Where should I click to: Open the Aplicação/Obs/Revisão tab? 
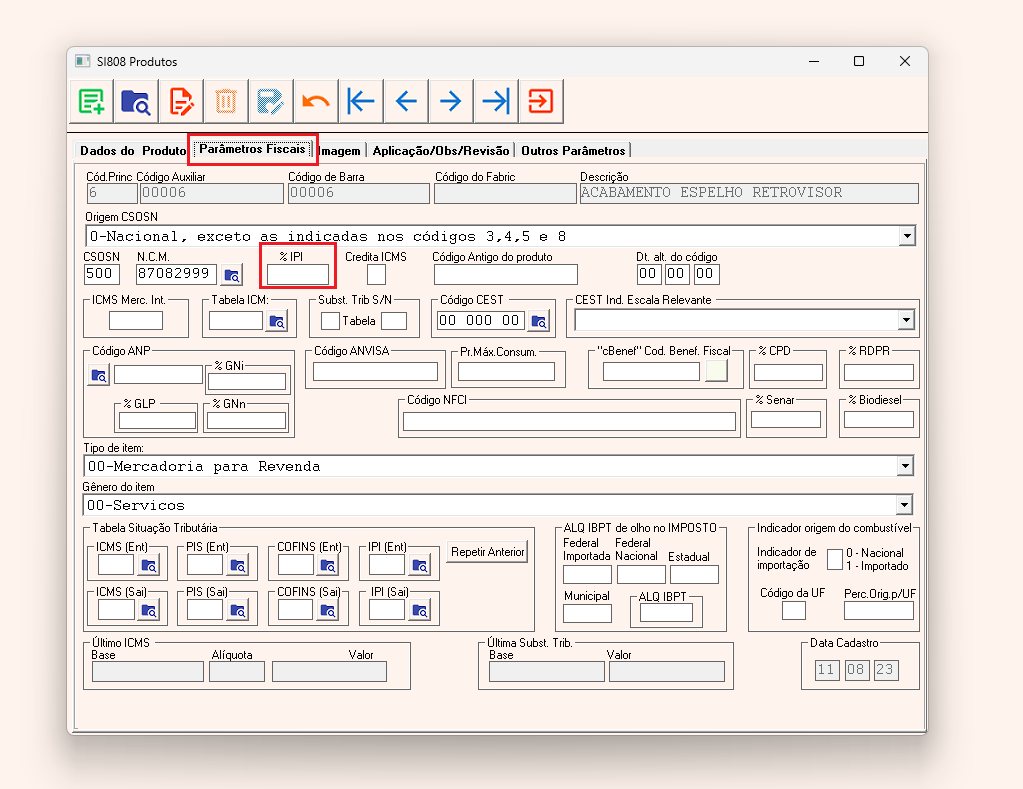pos(441,151)
